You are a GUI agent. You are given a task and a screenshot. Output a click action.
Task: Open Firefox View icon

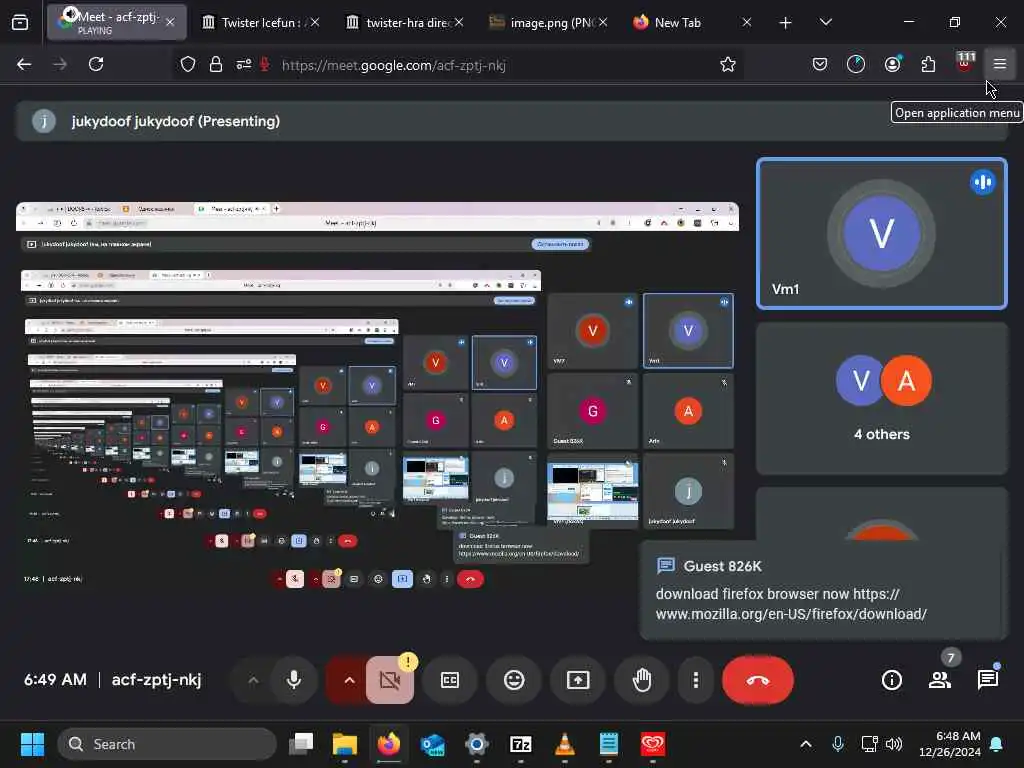click(20, 23)
